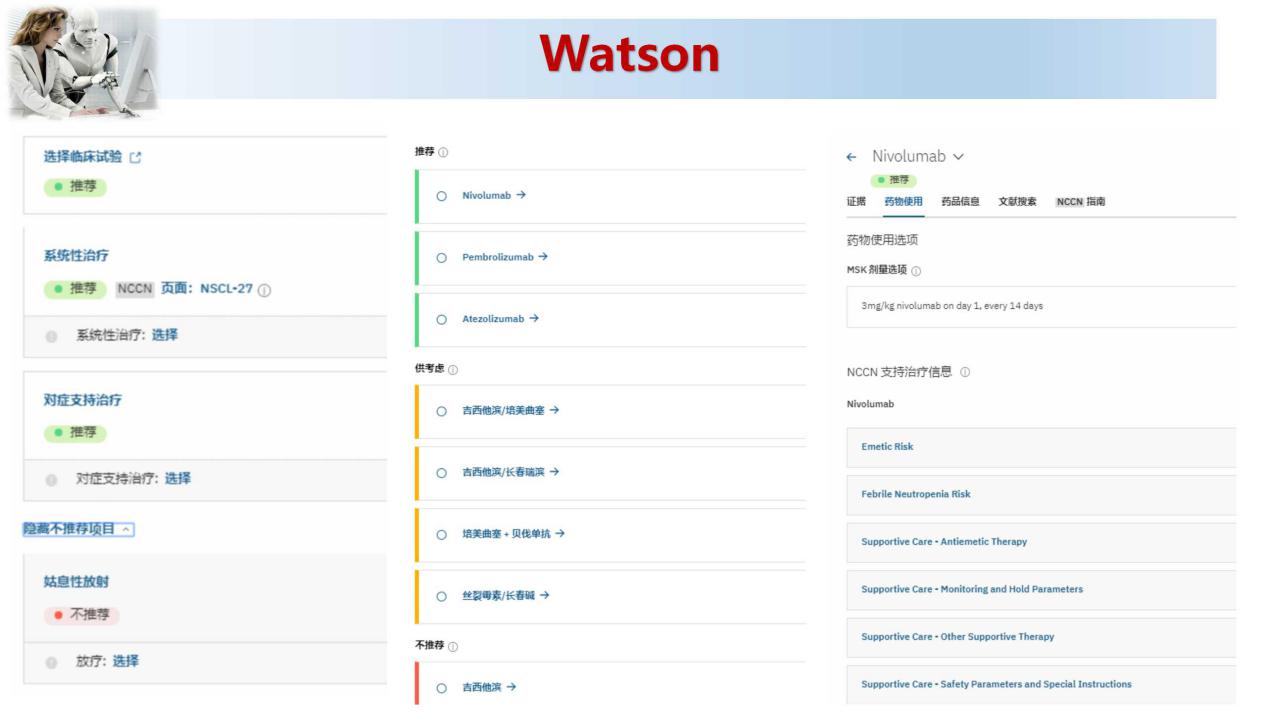This screenshot has width=1267, height=713.
Task: Collapse the 隐藏不推荐项目 section
Action: (x=125, y=529)
